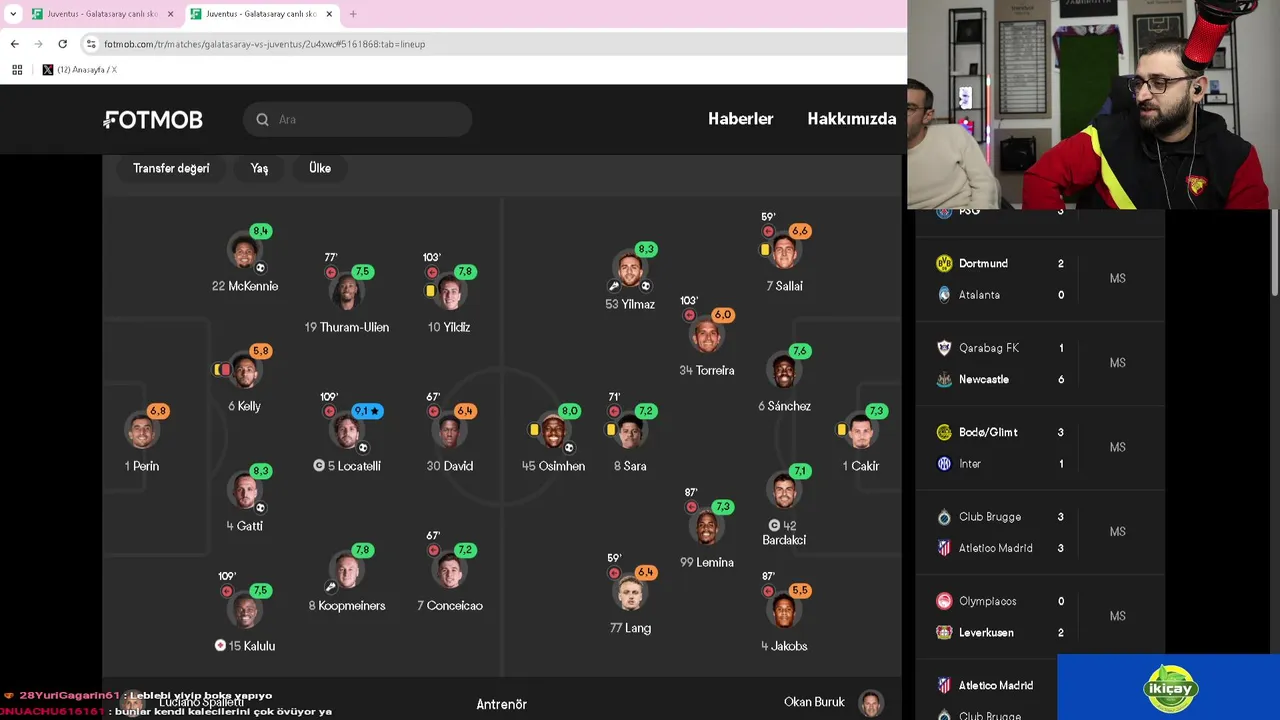Open David's player avatar
The height and width of the screenshot is (720, 1280).
pyautogui.click(x=449, y=432)
